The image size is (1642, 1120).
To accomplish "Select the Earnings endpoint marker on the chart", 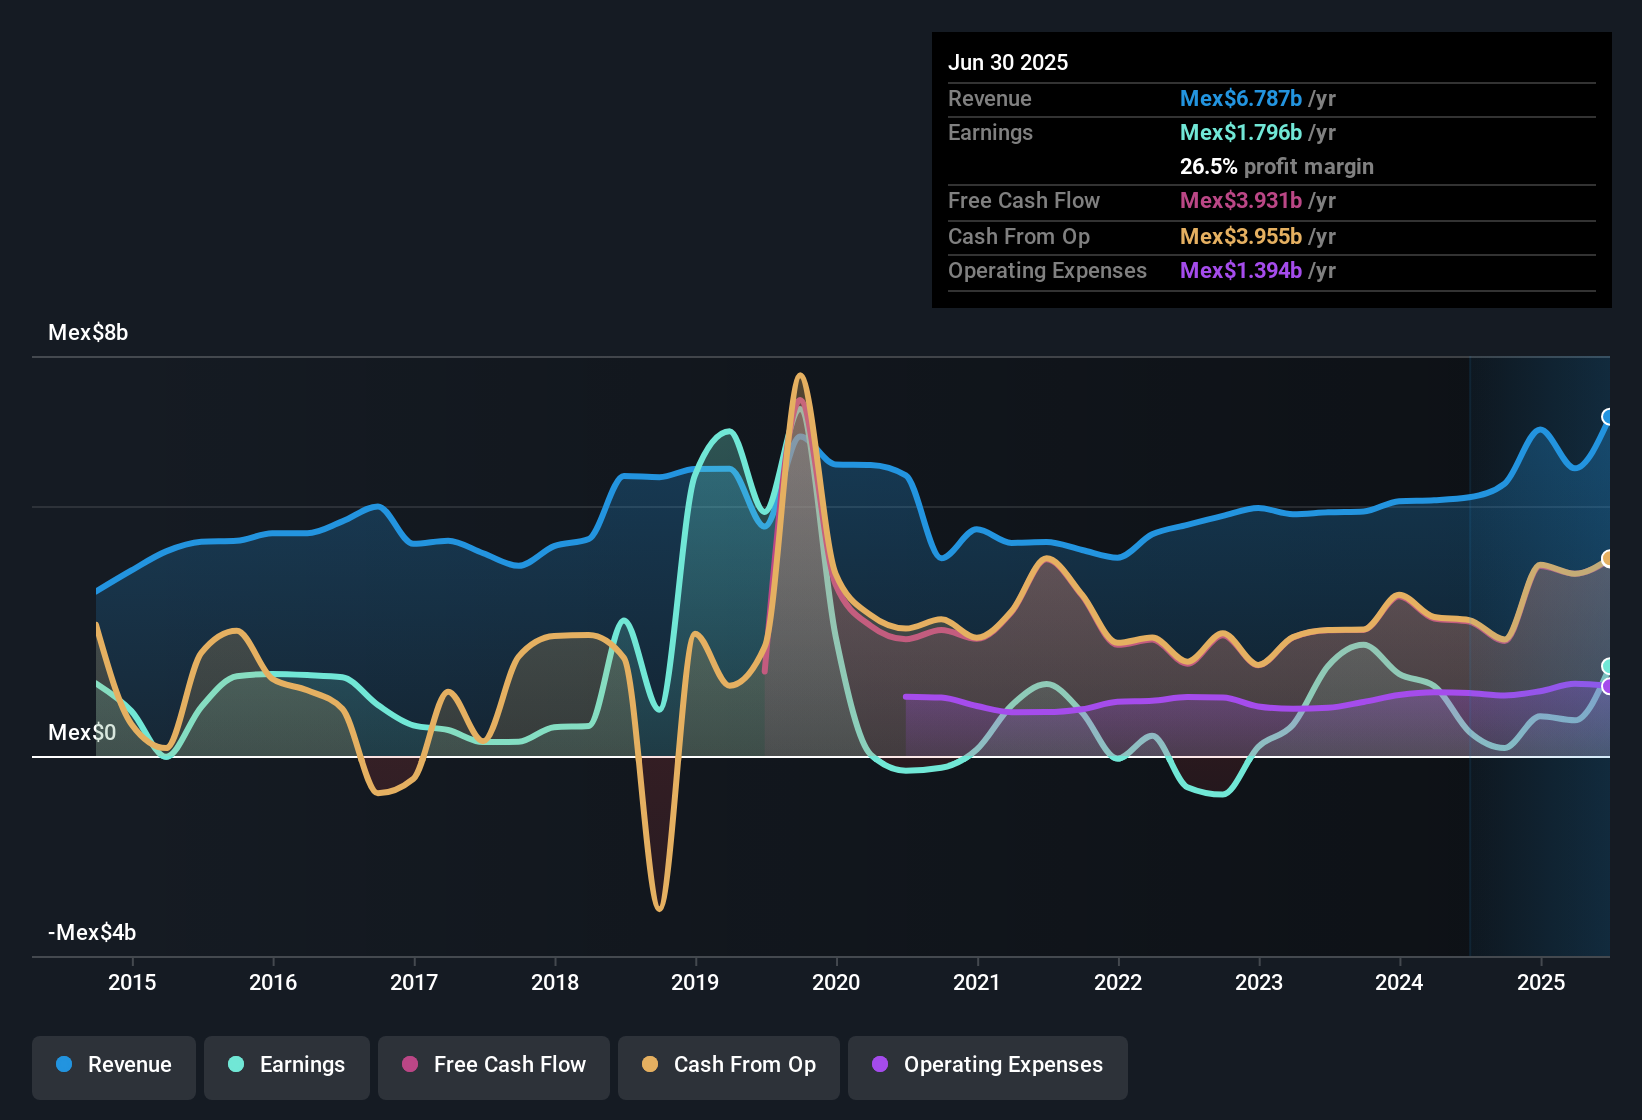I will [x=1606, y=665].
